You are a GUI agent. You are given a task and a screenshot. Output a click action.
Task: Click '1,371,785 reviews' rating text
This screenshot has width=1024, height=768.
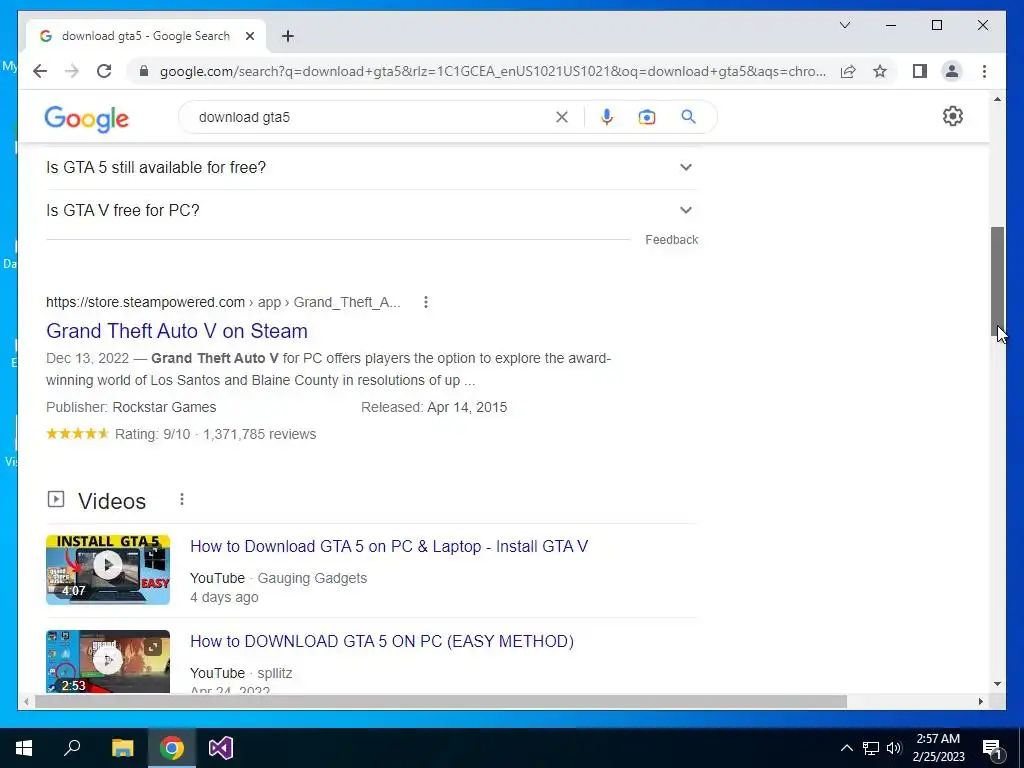(259, 434)
